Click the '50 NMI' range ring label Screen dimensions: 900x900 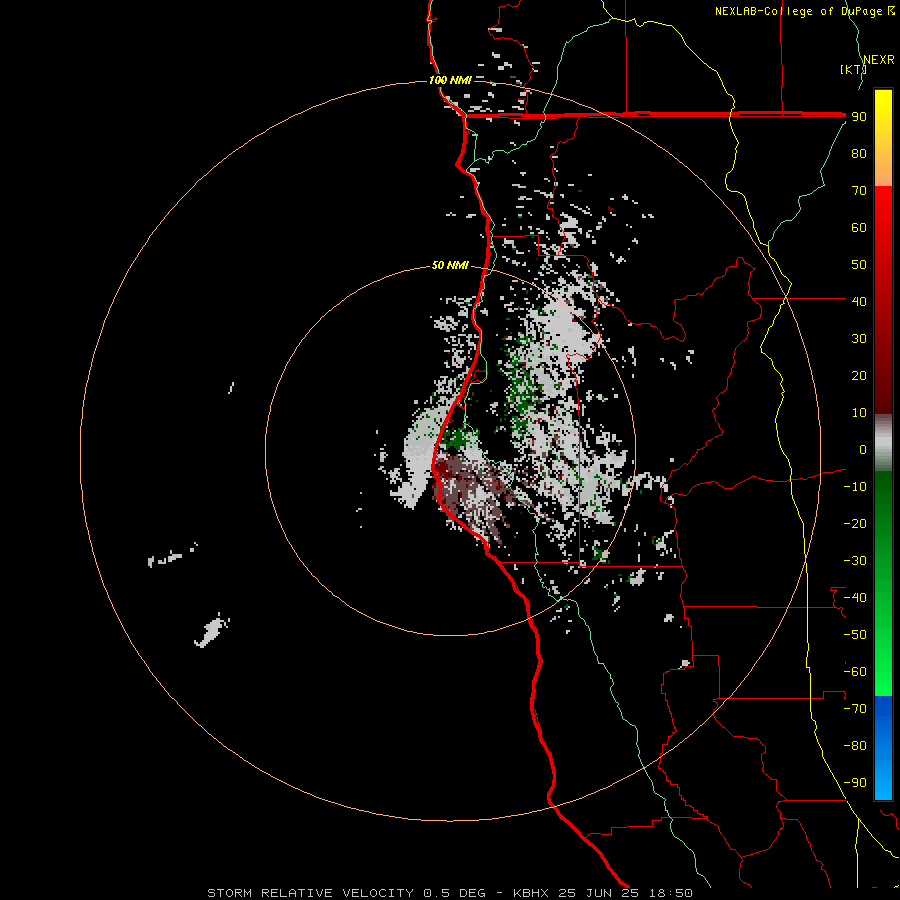click(450, 265)
